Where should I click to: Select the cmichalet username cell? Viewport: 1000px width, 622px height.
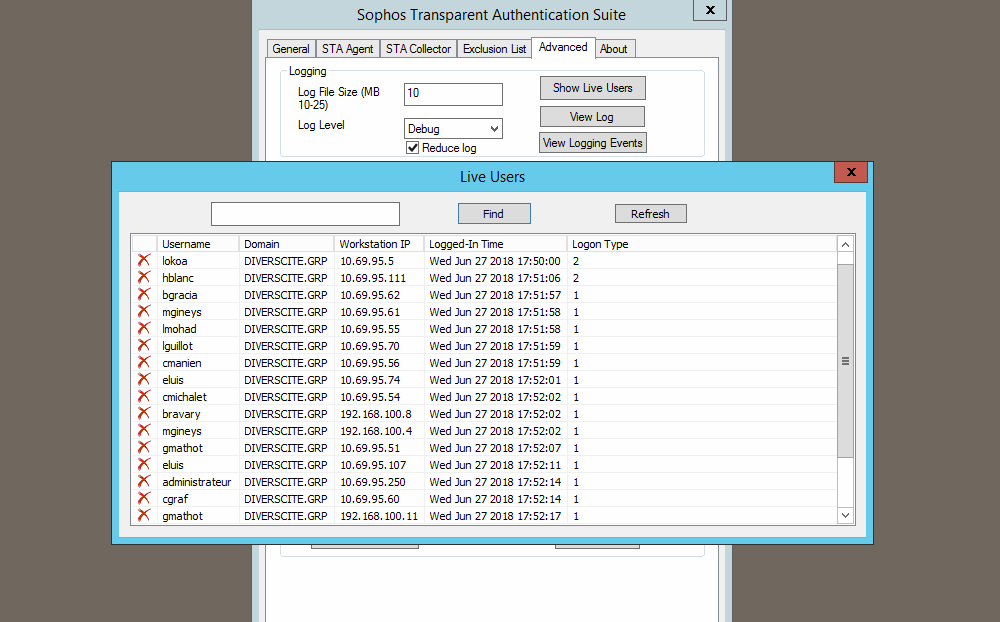coord(184,397)
